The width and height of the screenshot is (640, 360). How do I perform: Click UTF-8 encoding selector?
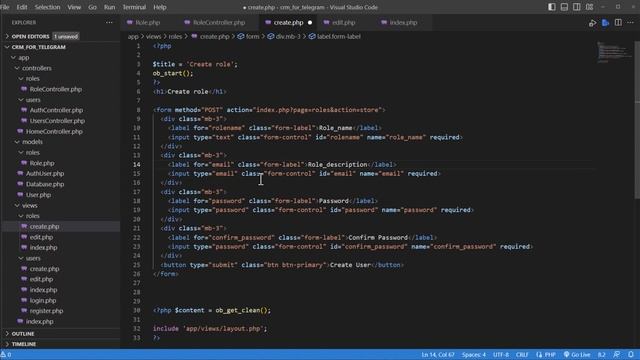click(x=501, y=354)
